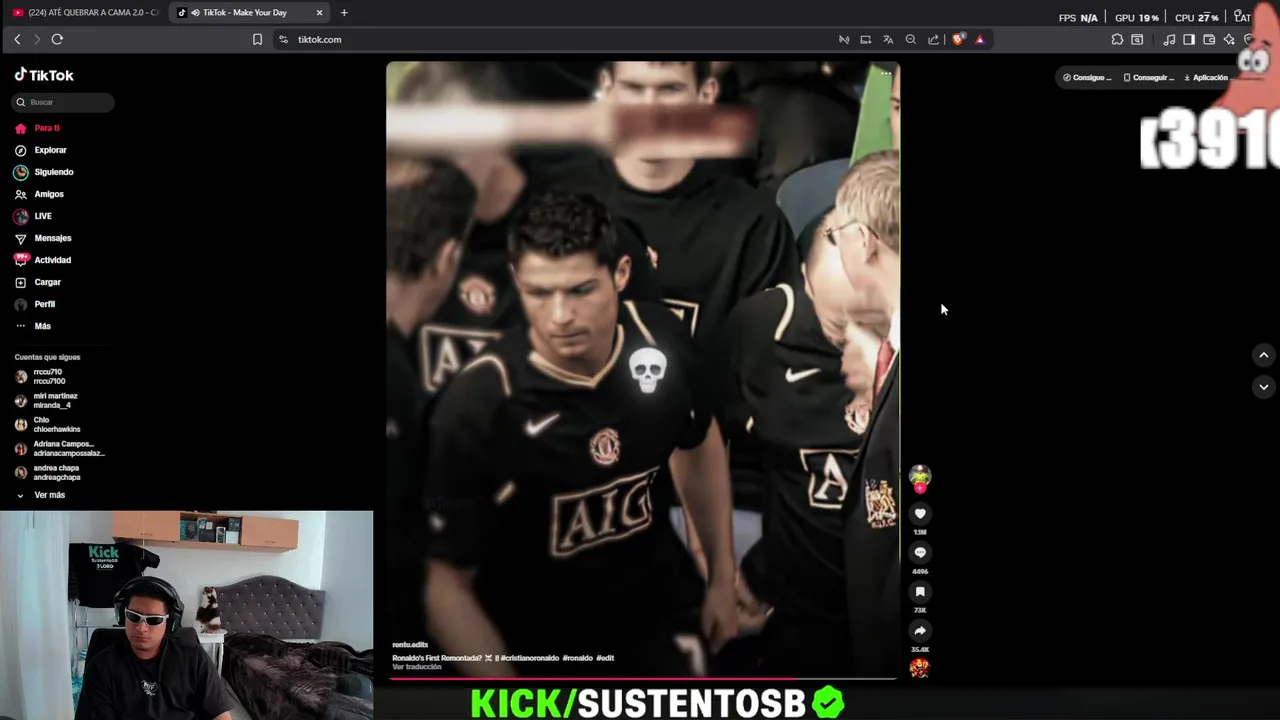Go to the Para ti feed
This screenshot has height=720, width=1280.
click(x=37, y=128)
